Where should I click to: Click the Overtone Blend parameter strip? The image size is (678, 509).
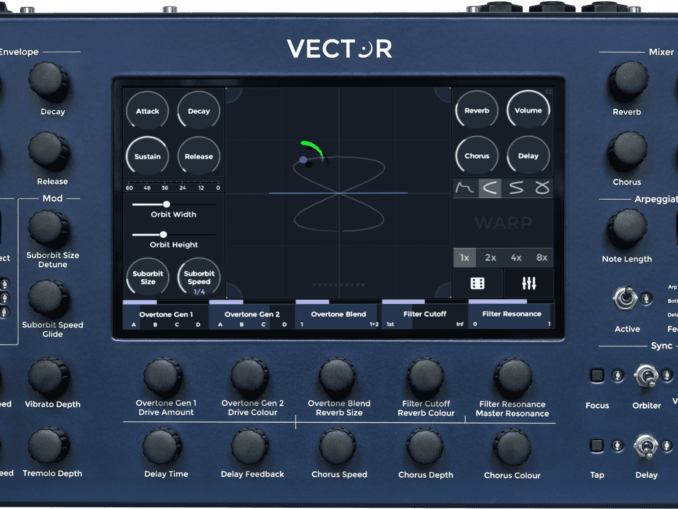(338, 315)
